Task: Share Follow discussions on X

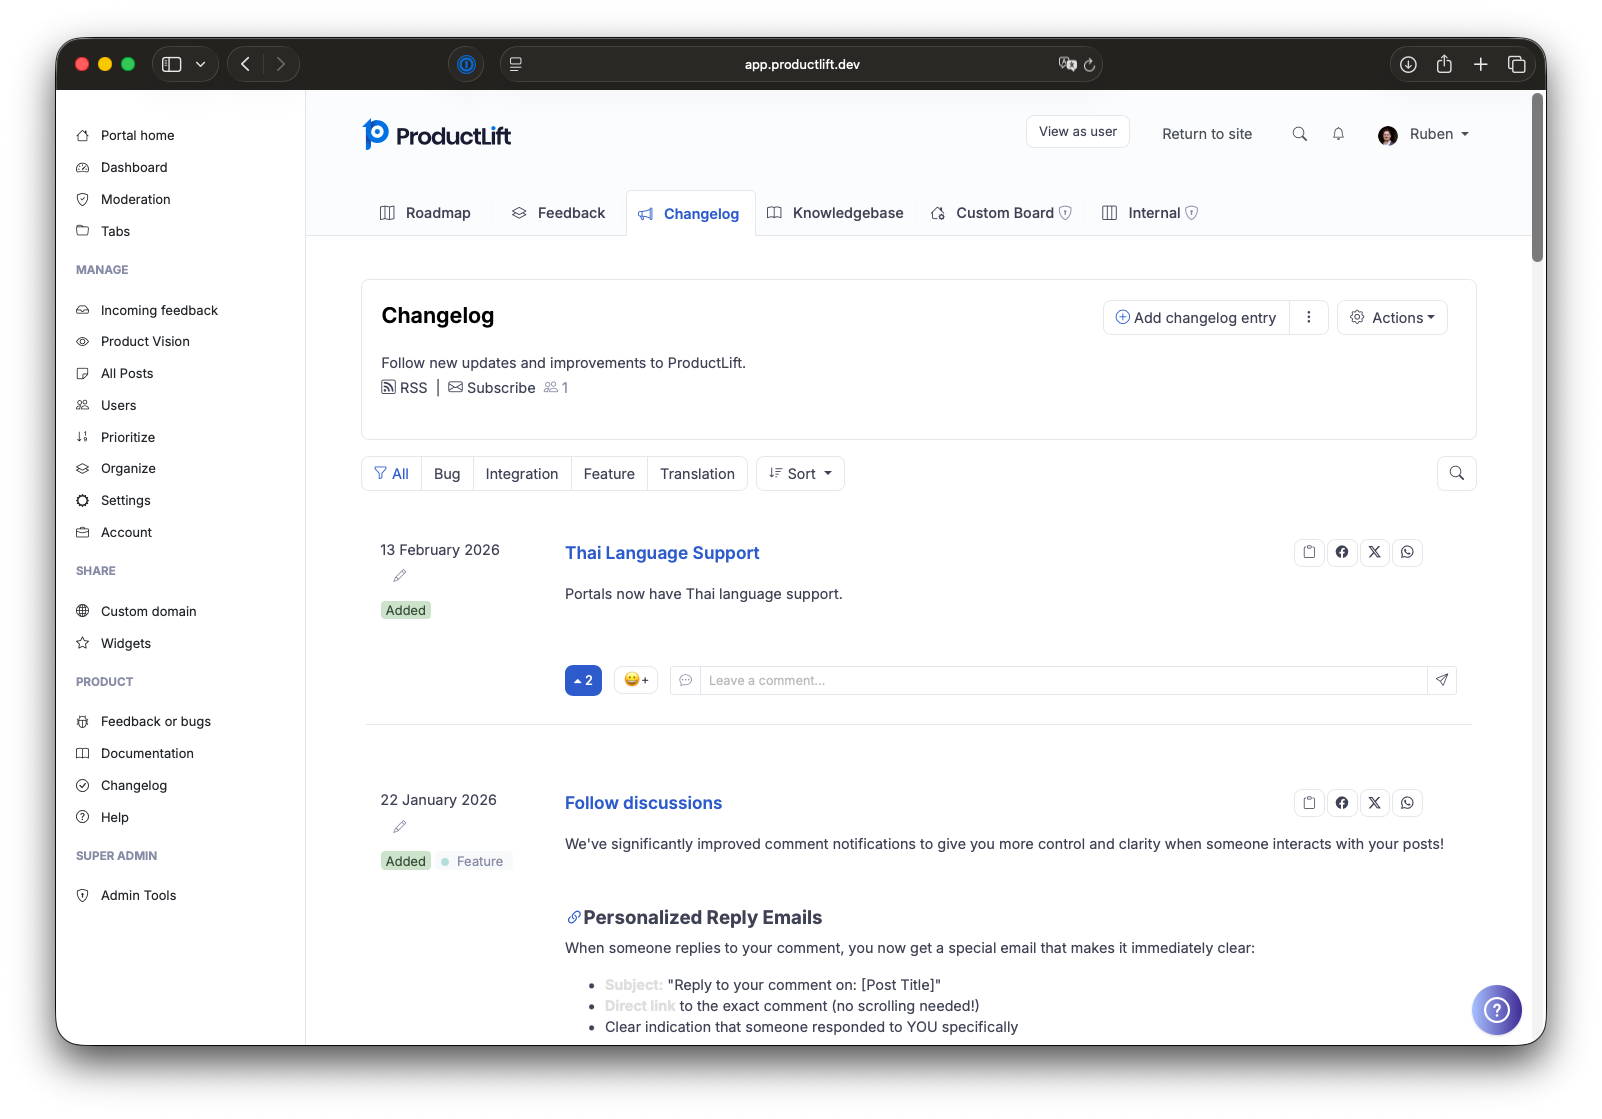Action: pos(1375,803)
